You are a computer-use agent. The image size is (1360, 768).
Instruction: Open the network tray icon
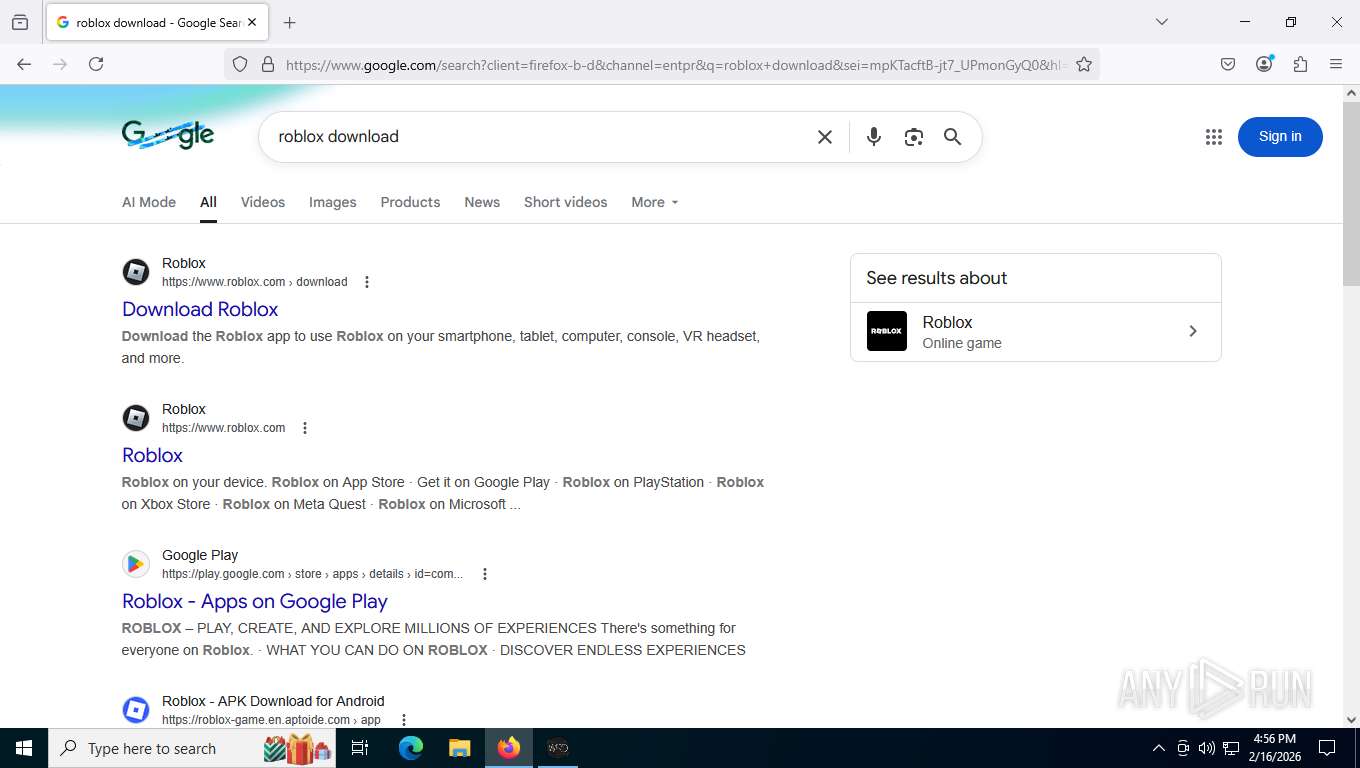[x=1231, y=748]
